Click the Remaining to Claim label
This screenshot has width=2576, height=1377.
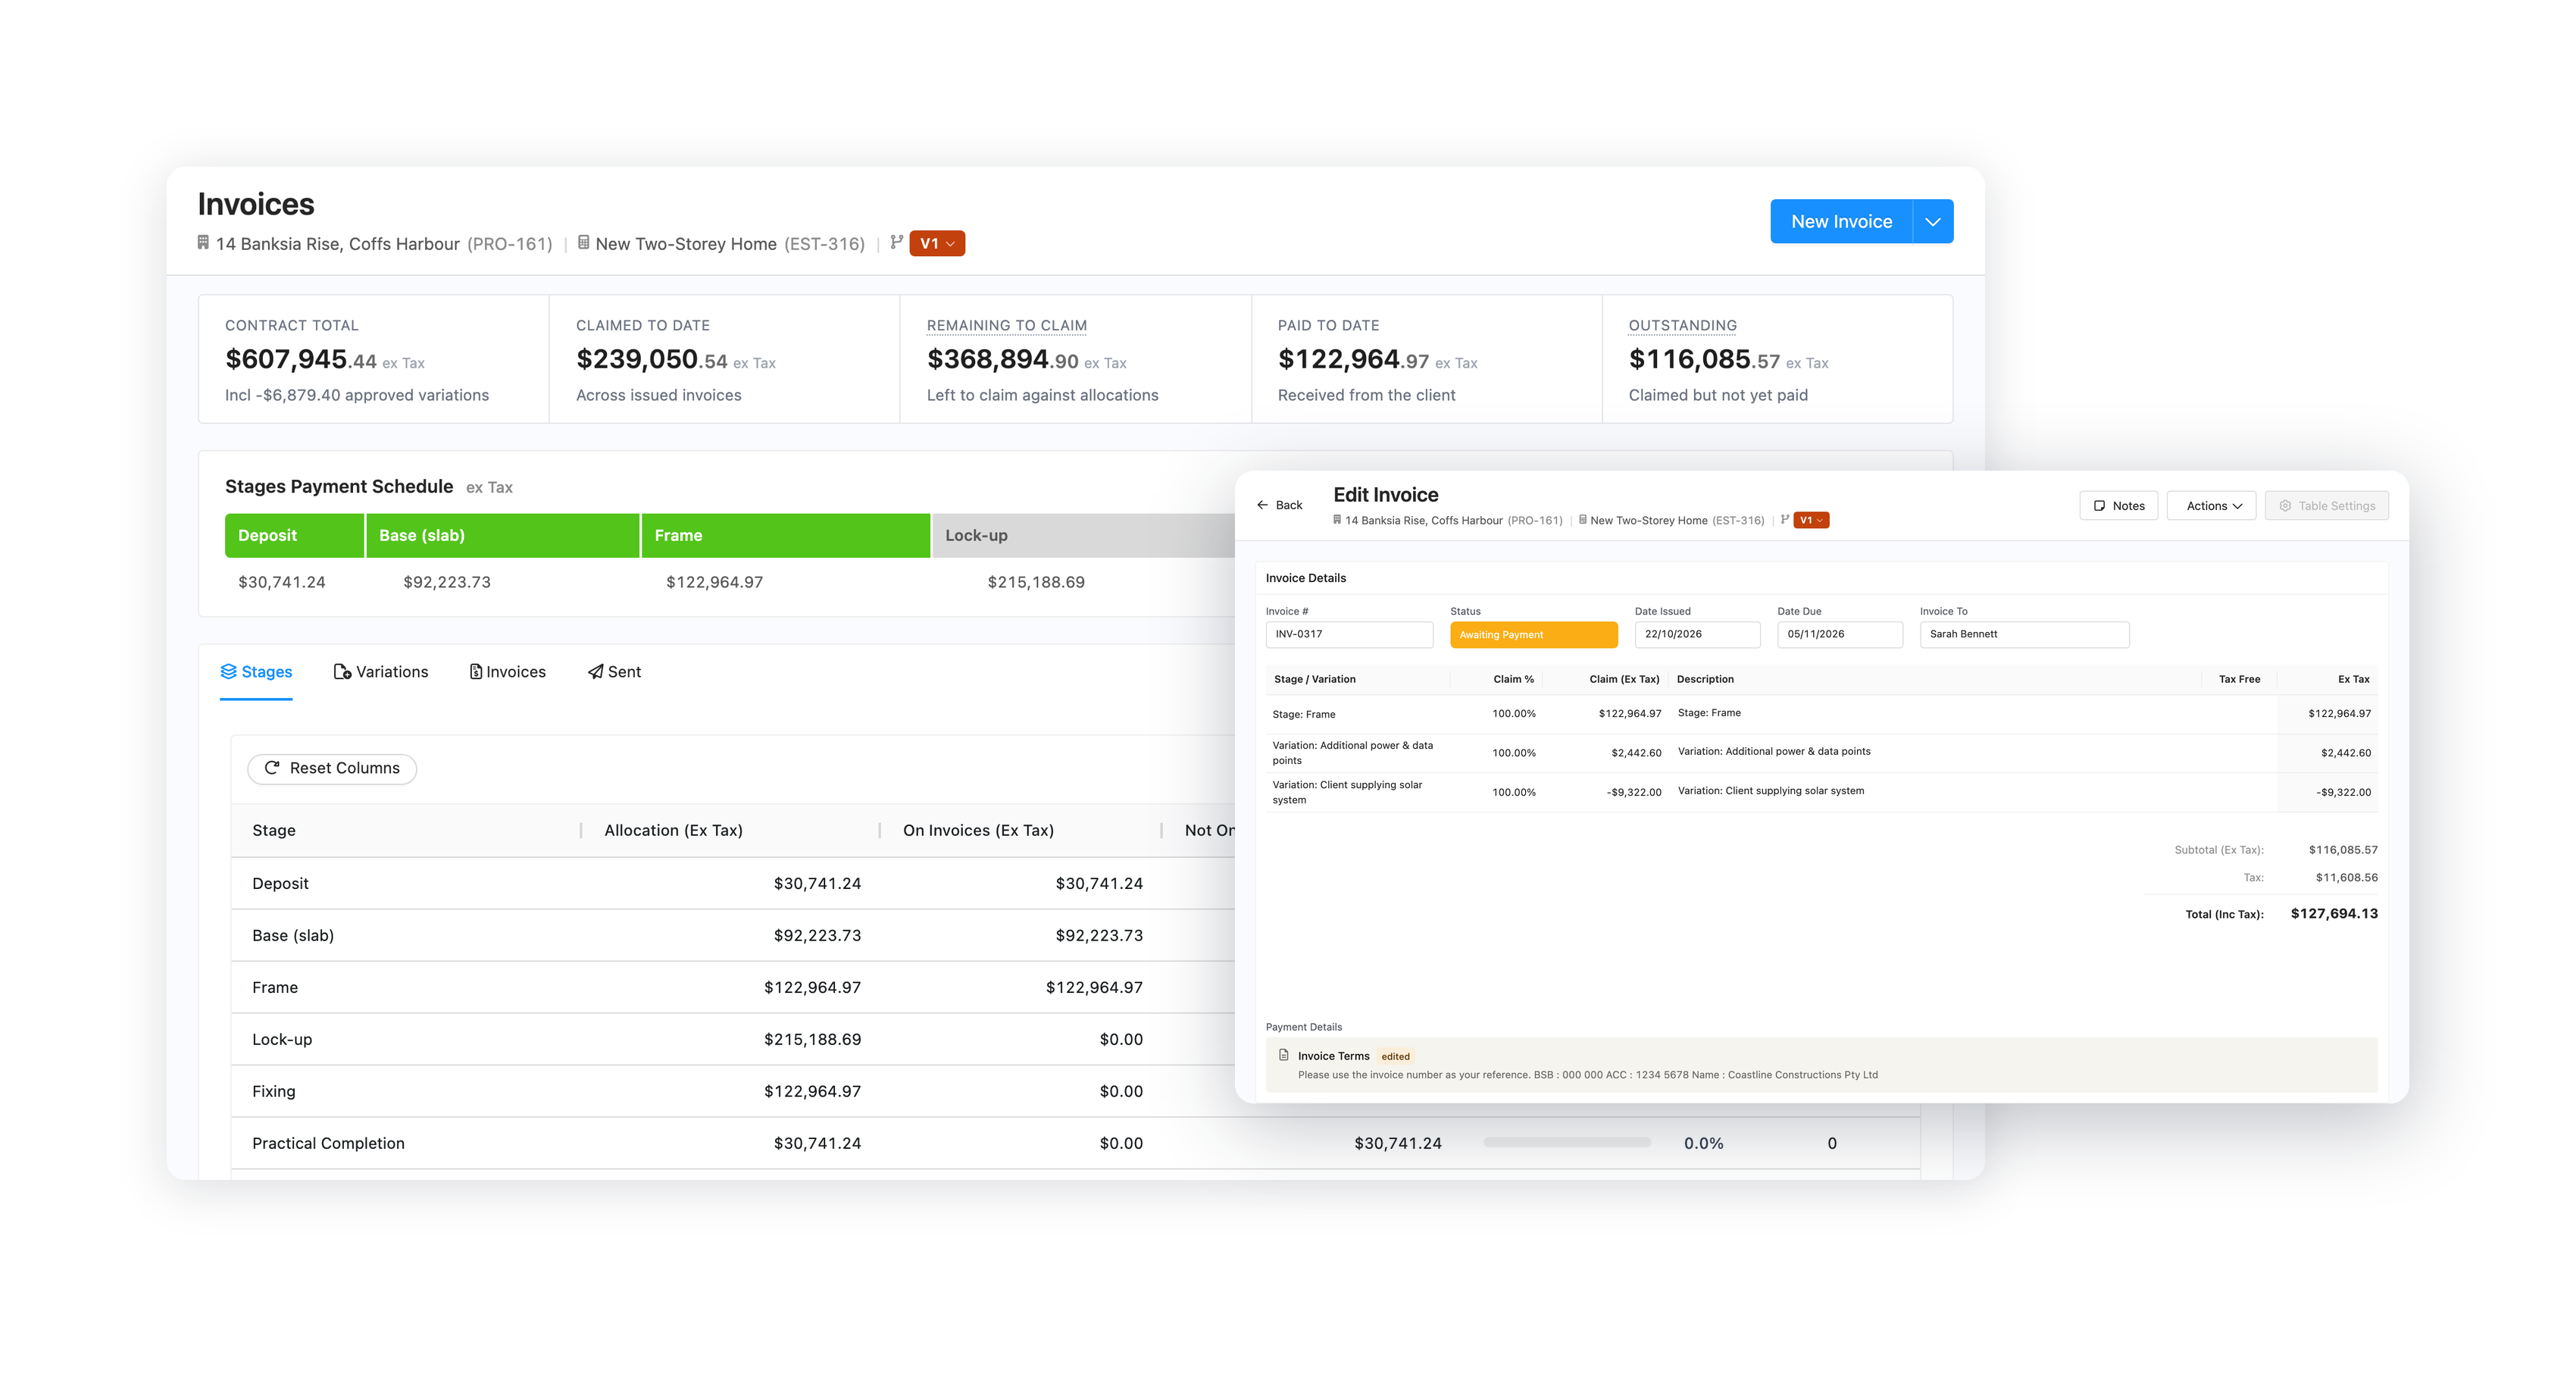point(1006,326)
